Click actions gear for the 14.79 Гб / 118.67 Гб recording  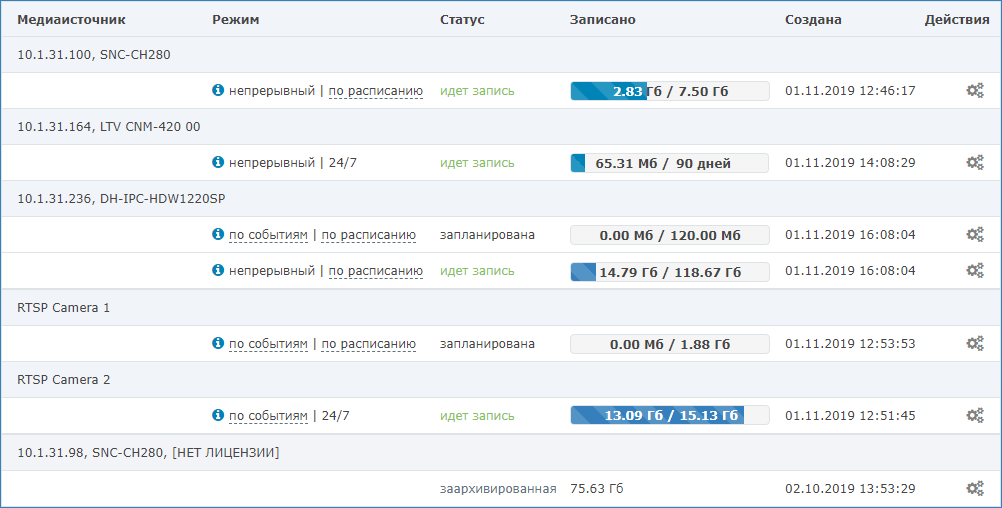974,271
